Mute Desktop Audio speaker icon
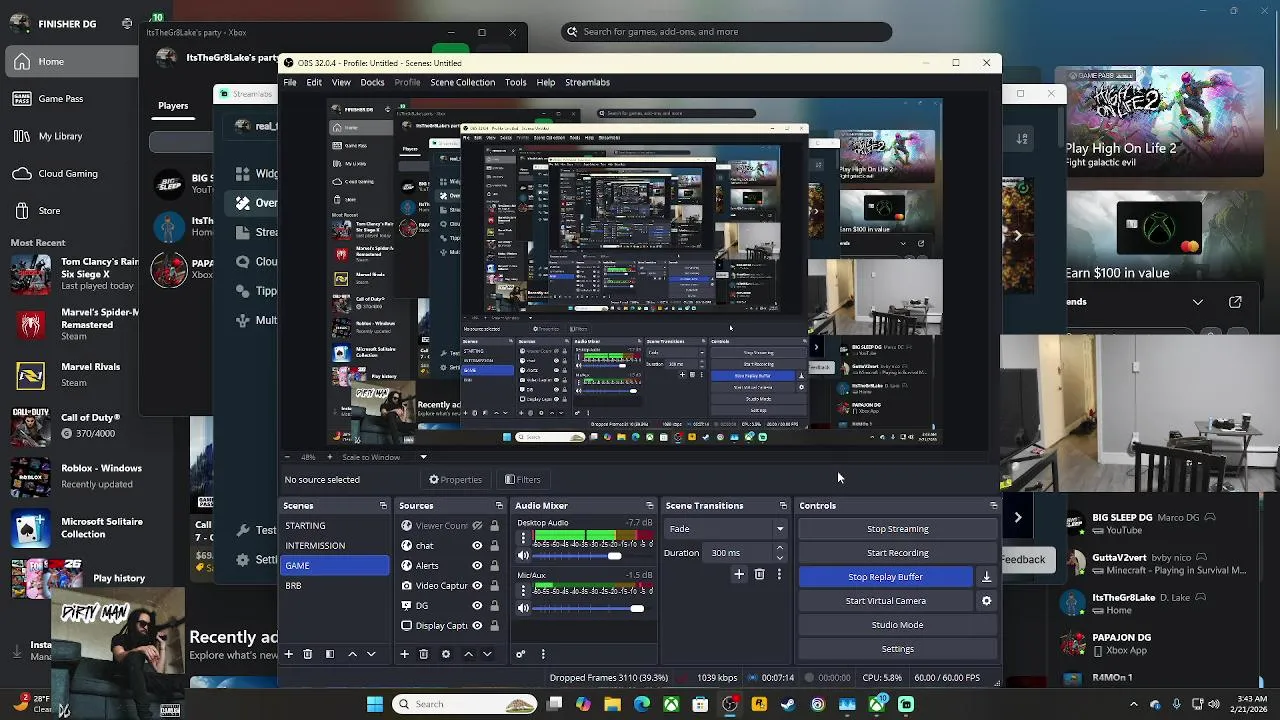The width and height of the screenshot is (1280, 720). (523, 556)
